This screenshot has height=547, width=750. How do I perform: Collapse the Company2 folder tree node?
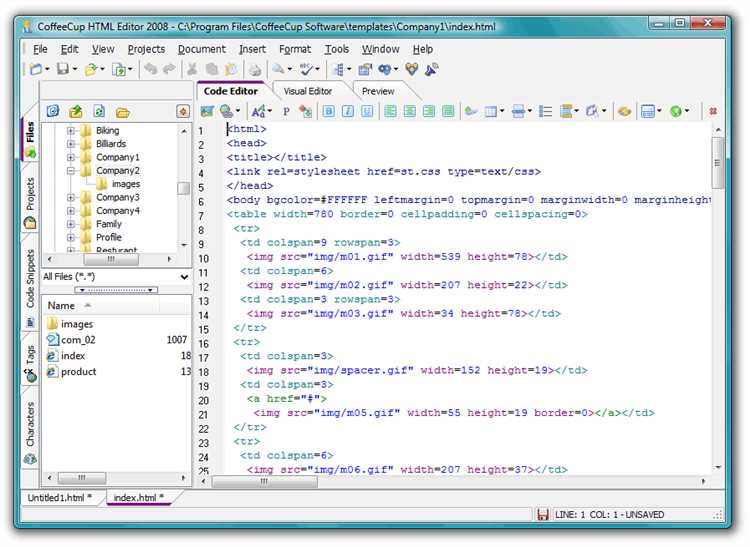[x=71, y=171]
